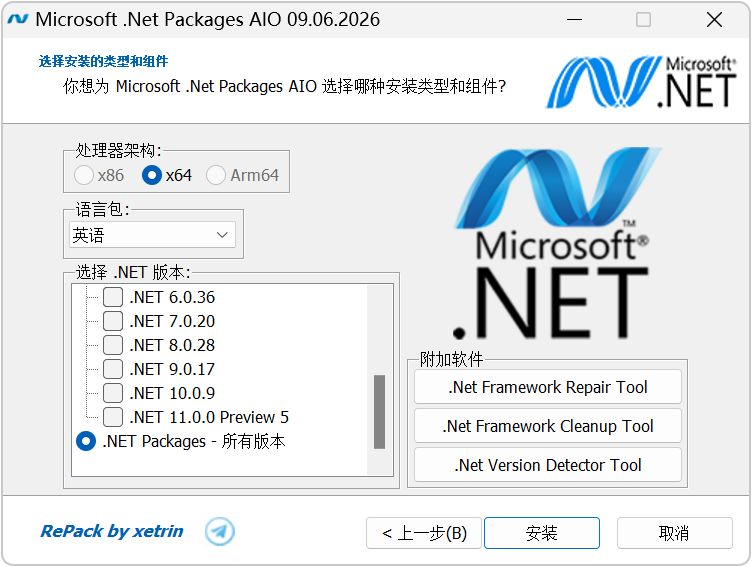Select the Arm64 architecture radio button

(216, 175)
